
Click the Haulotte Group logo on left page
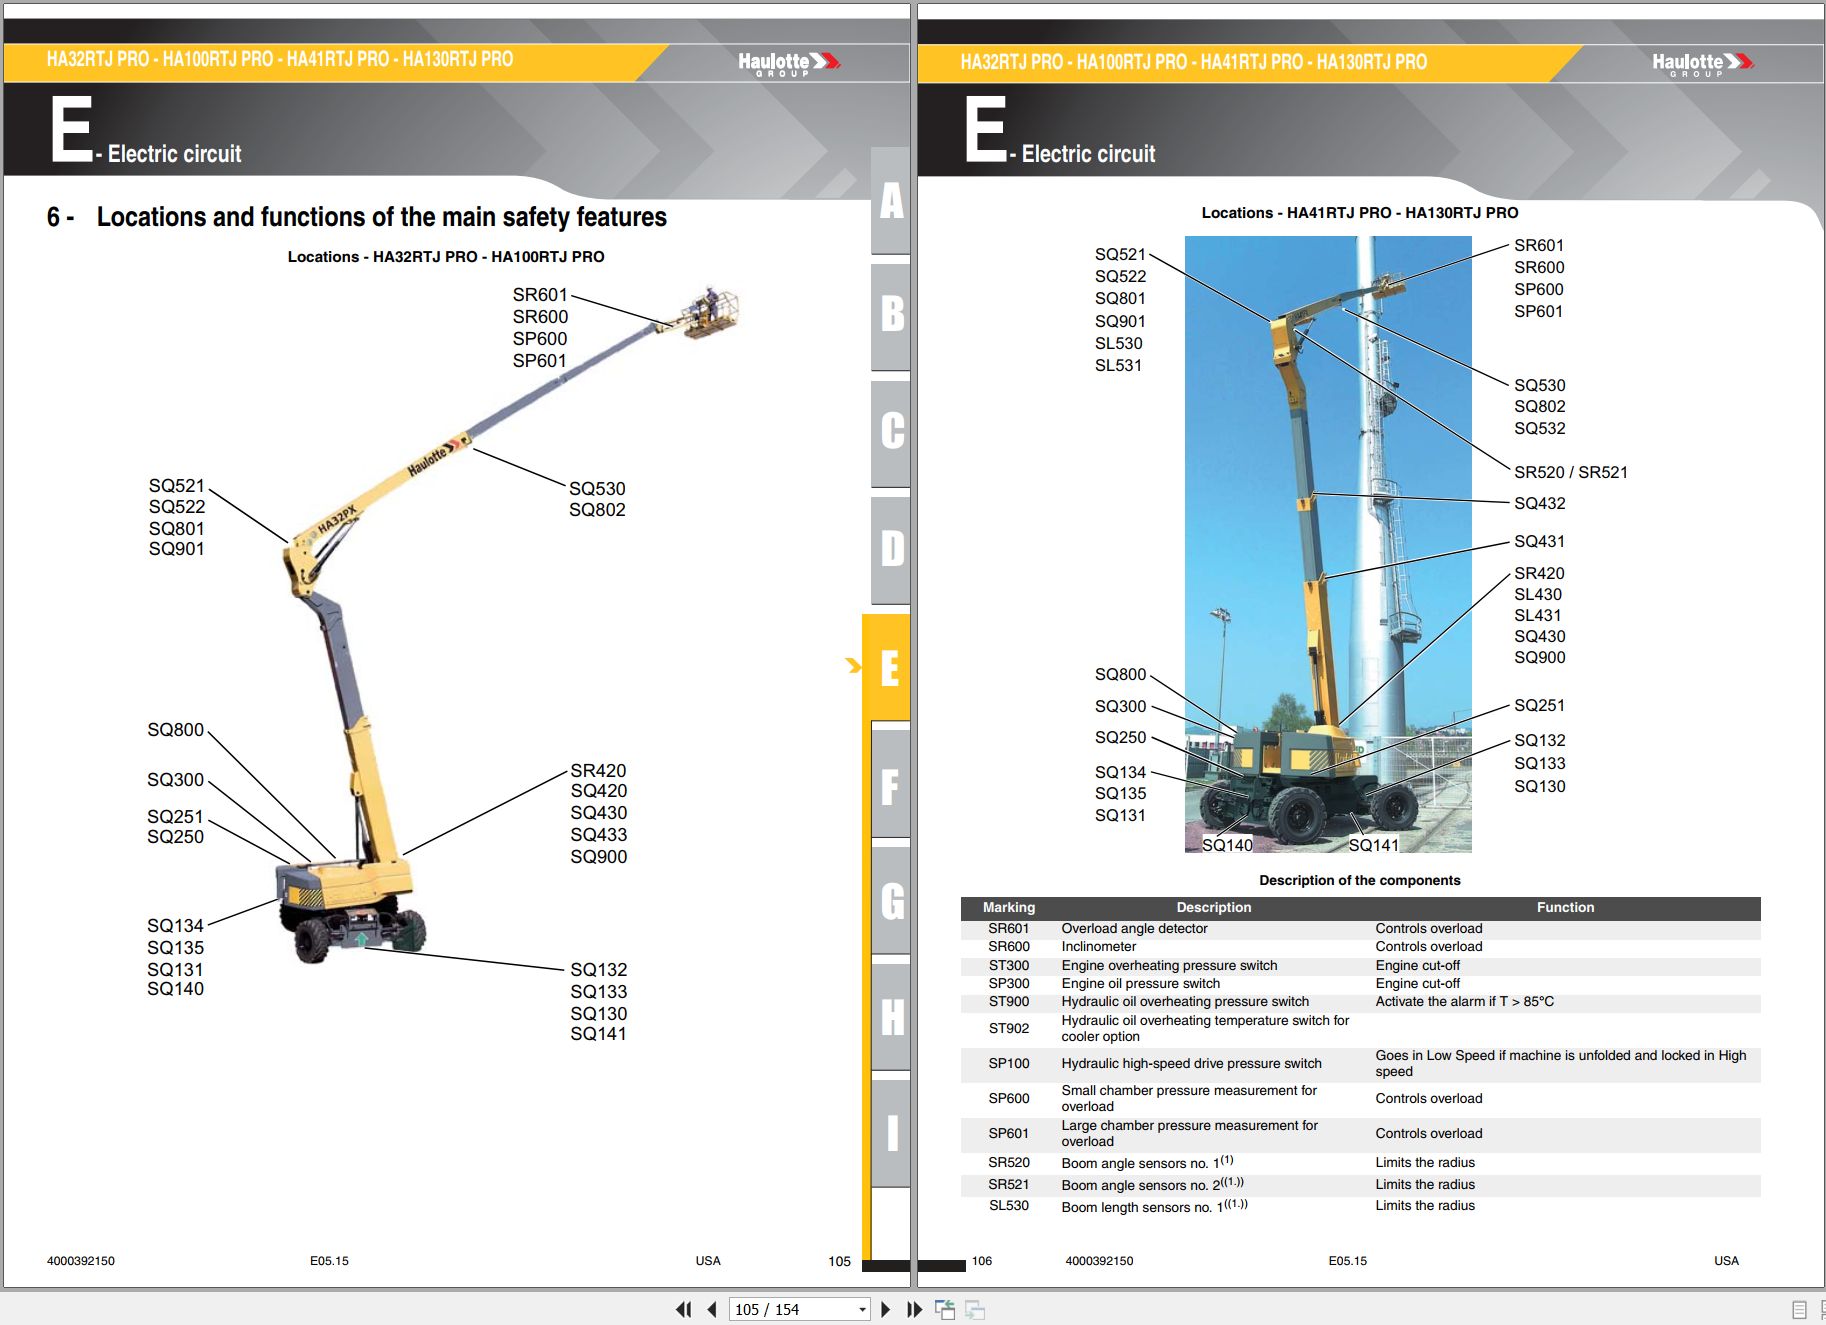789,63
